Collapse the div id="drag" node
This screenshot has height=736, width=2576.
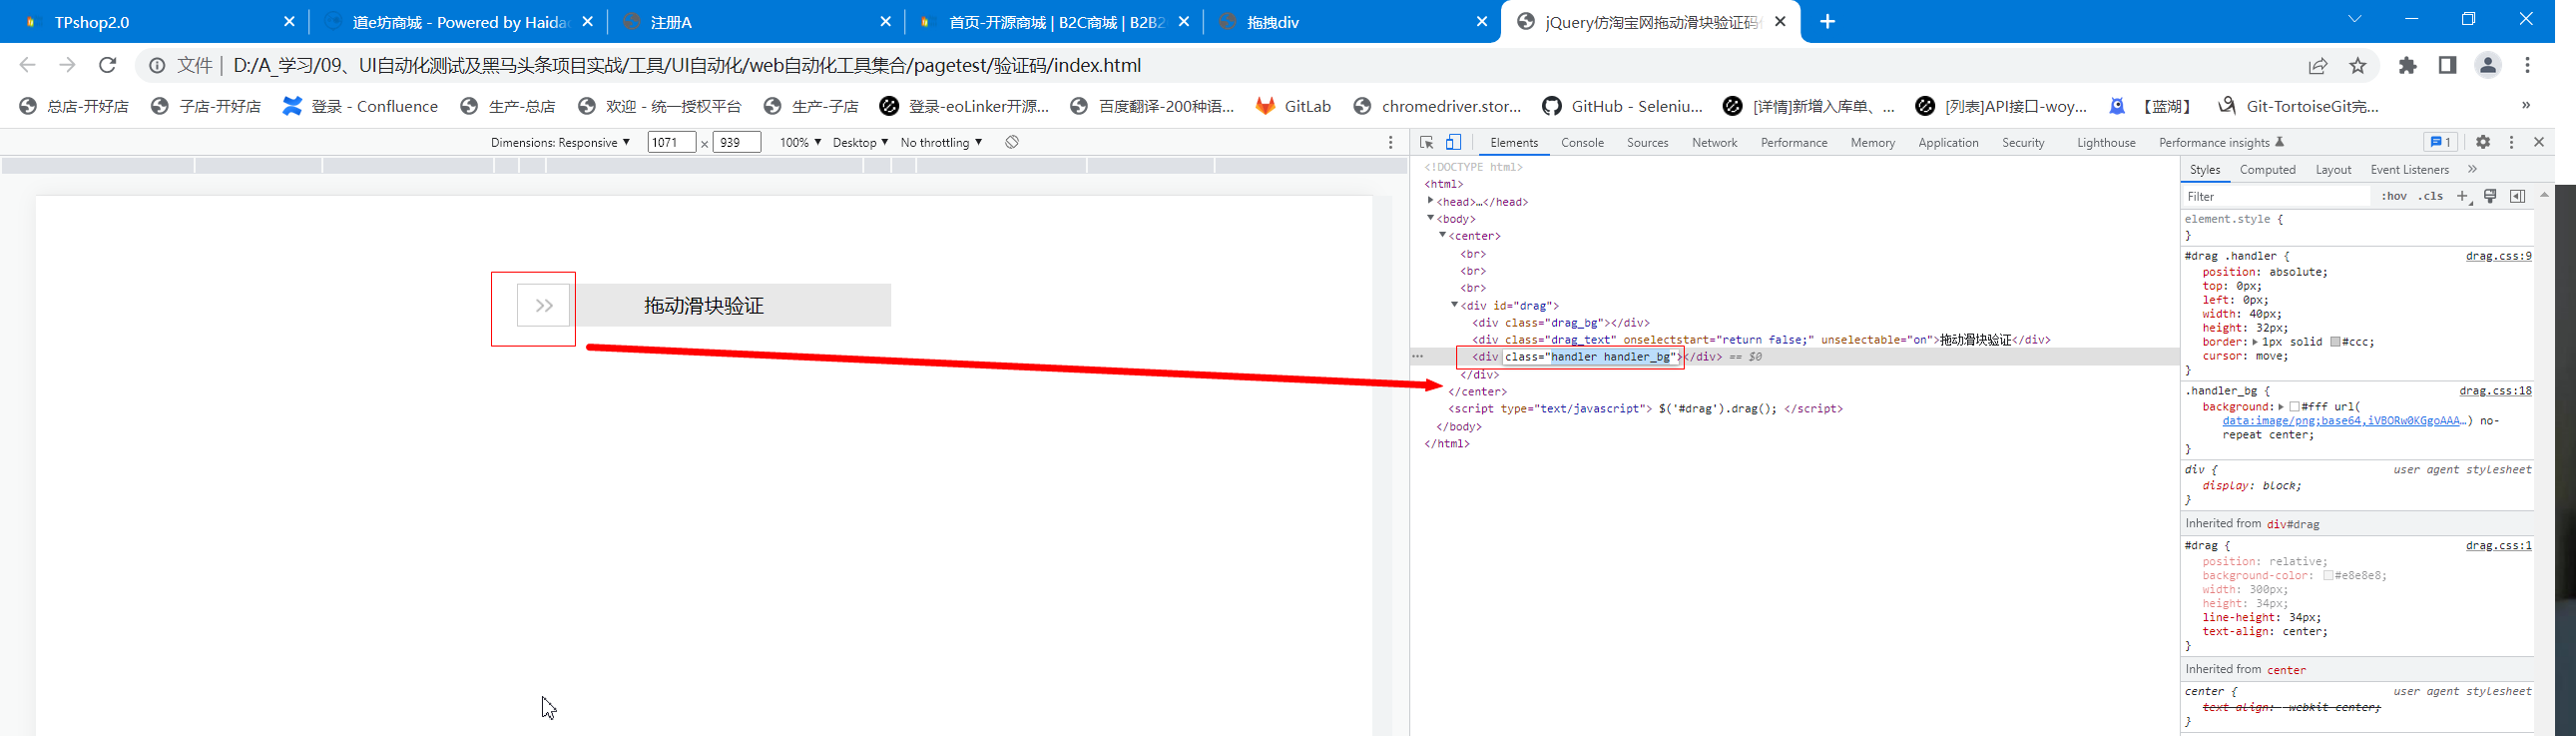[1455, 304]
